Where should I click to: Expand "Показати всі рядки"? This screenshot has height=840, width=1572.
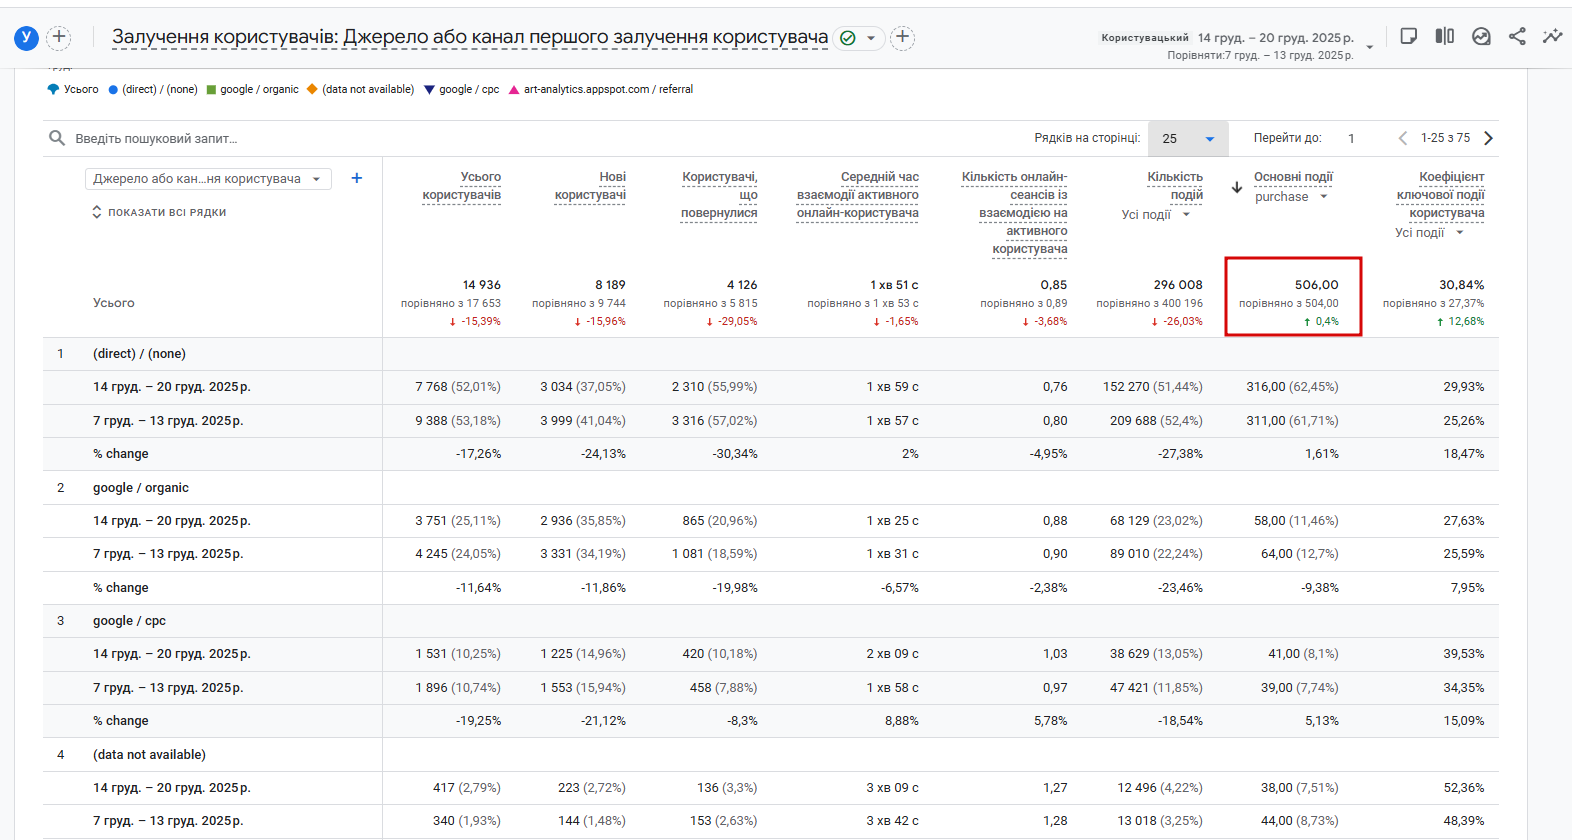click(x=159, y=212)
